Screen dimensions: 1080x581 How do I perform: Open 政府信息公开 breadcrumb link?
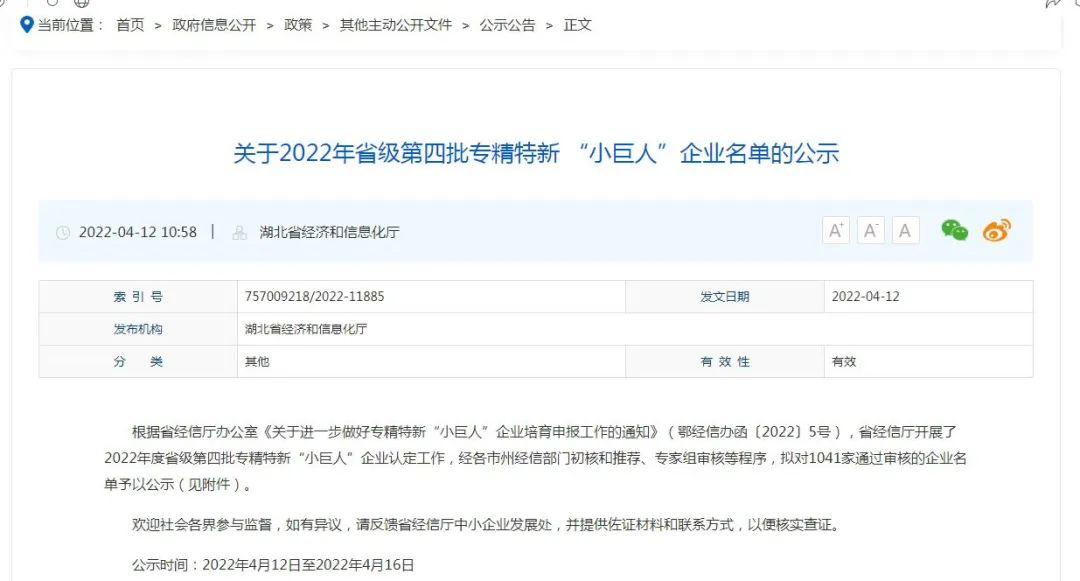pos(214,25)
